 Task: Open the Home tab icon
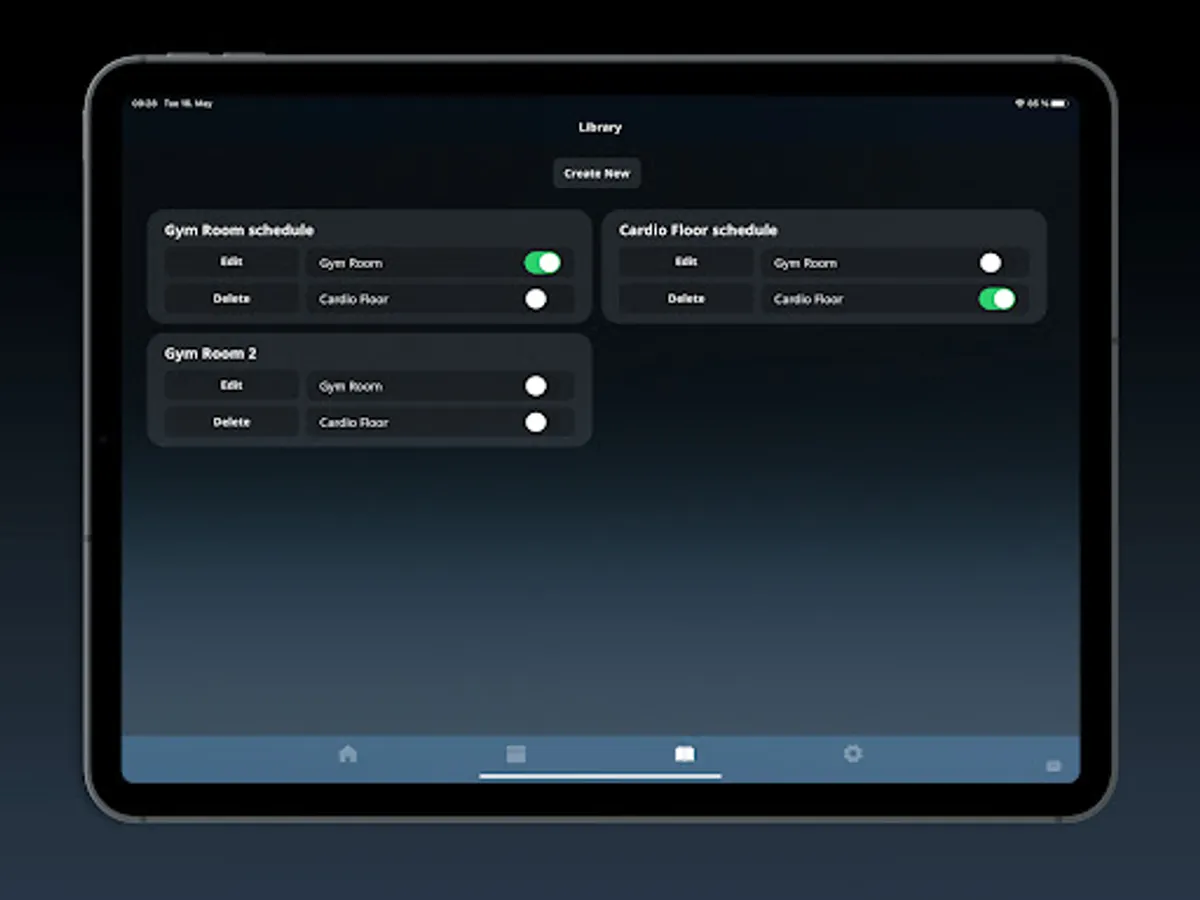[x=348, y=754]
